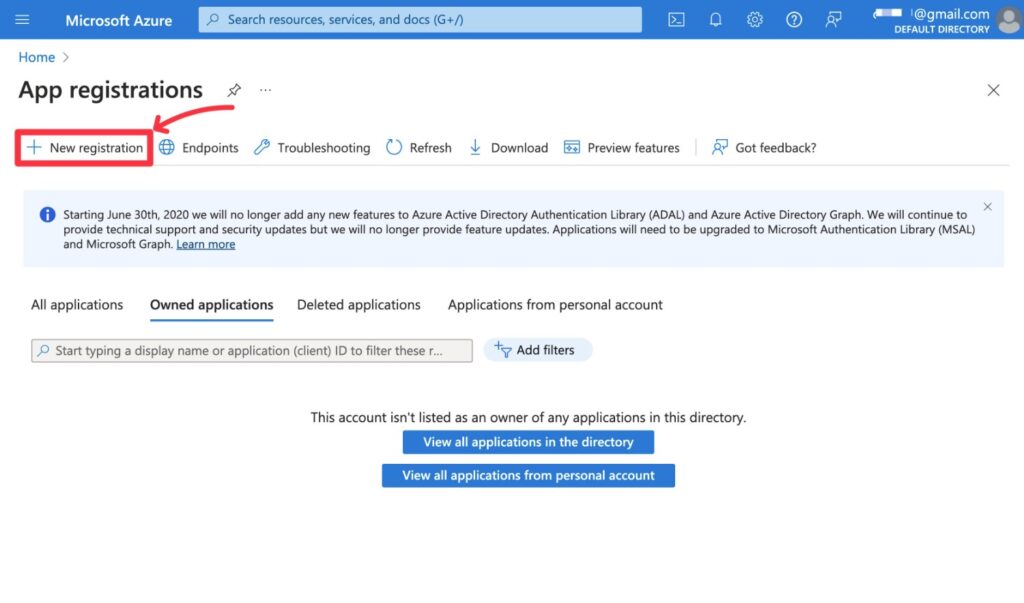The image size is (1024, 603).
Task: Download the app registrations list
Action: click(x=508, y=147)
